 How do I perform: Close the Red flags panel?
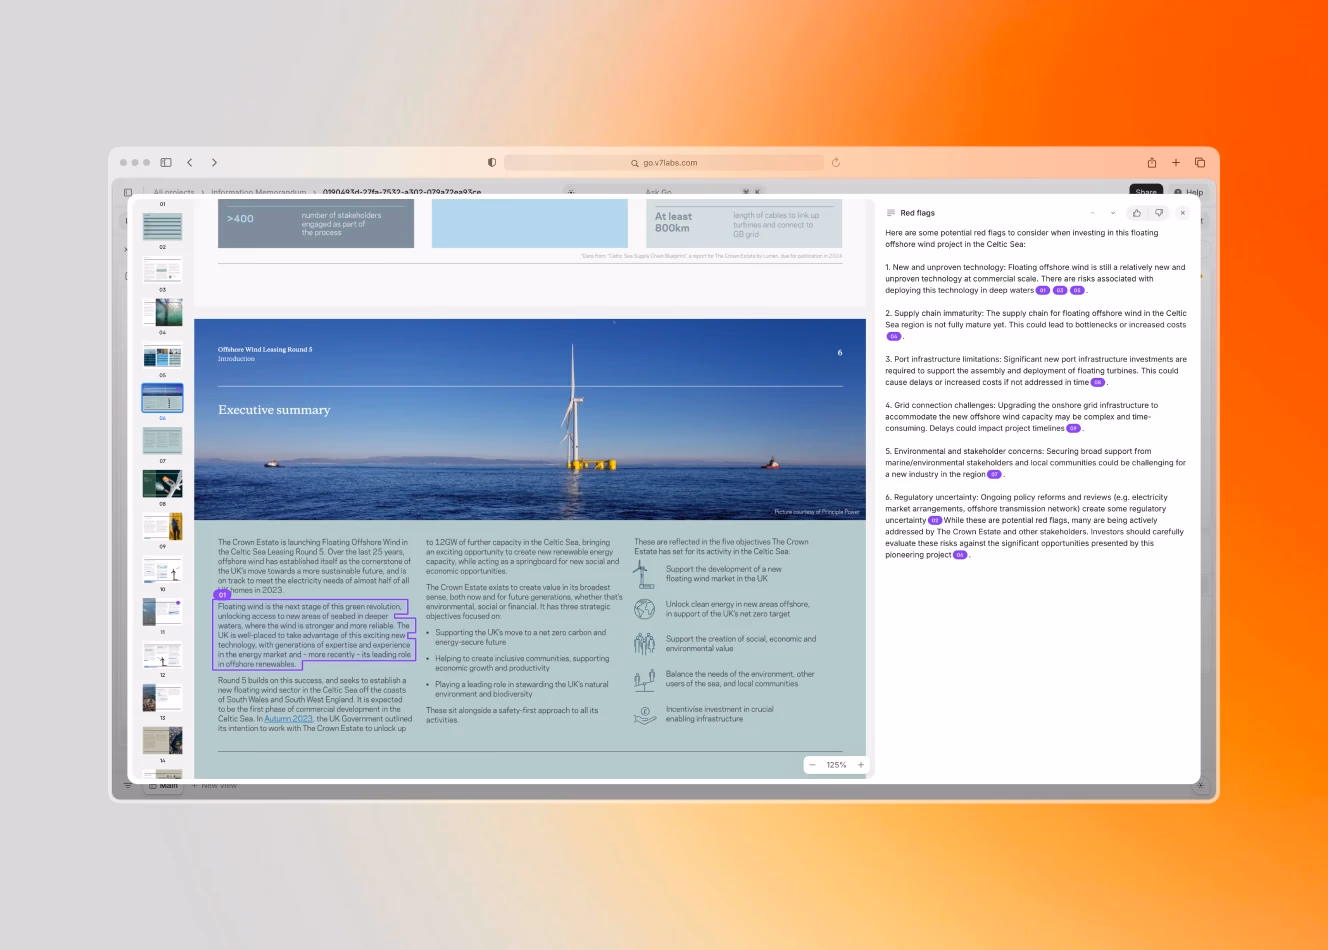point(1182,213)
